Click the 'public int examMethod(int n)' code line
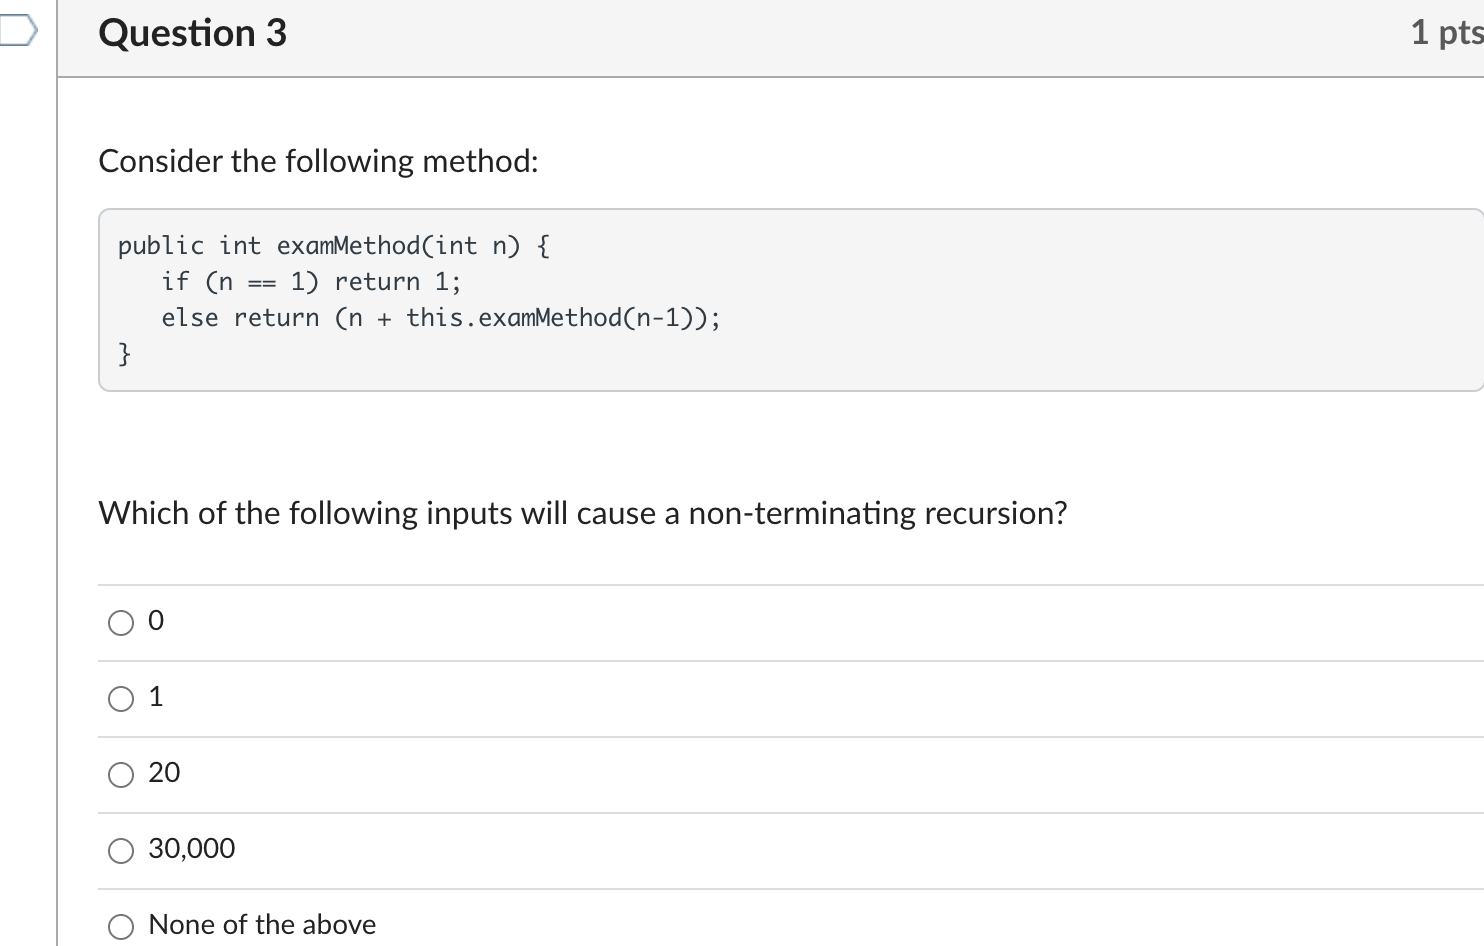This screenshot has height=946, width=1484. coord(334,246)
